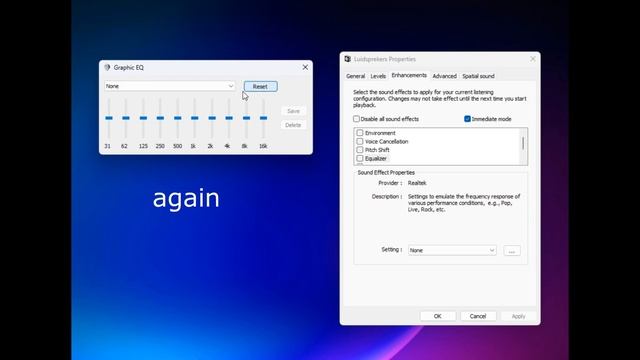Enable the Environment effect checkbox
This screenshot has width=640, height=360.
(x=360, y=133)
